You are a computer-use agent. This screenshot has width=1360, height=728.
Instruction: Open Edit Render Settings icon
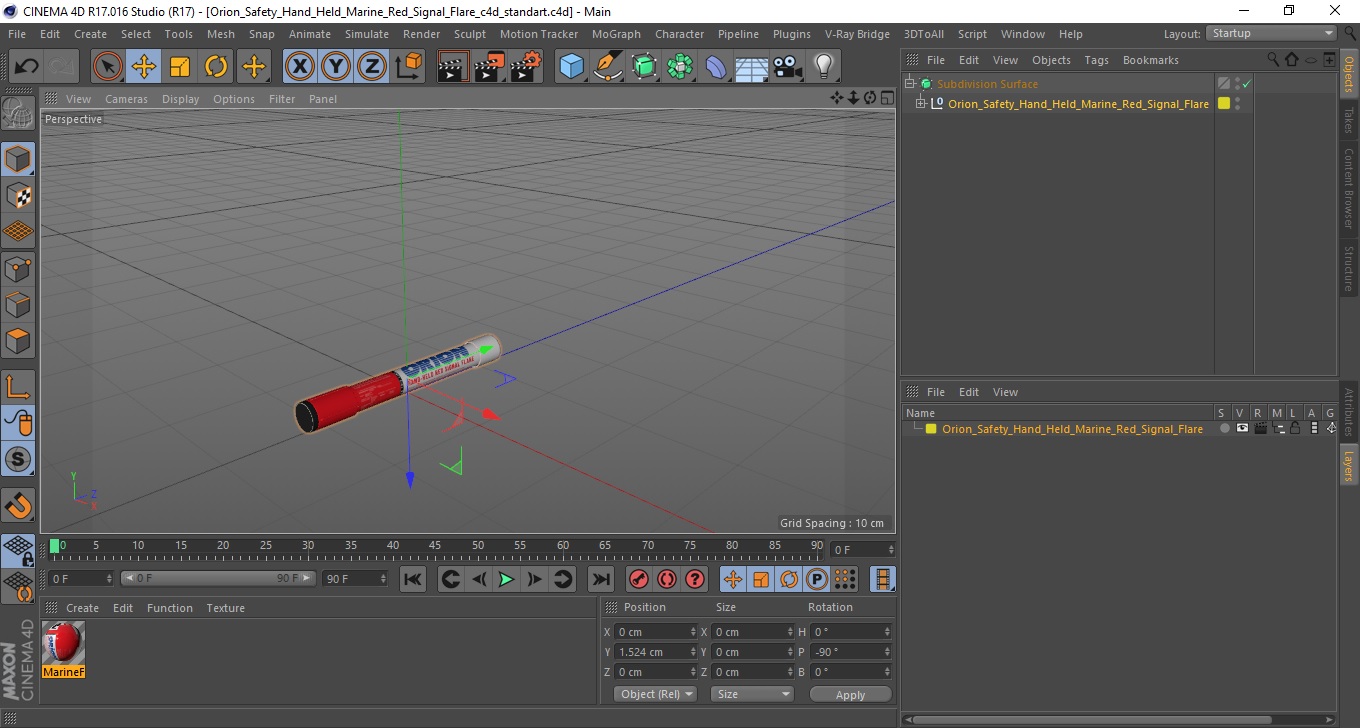(525, 67)
